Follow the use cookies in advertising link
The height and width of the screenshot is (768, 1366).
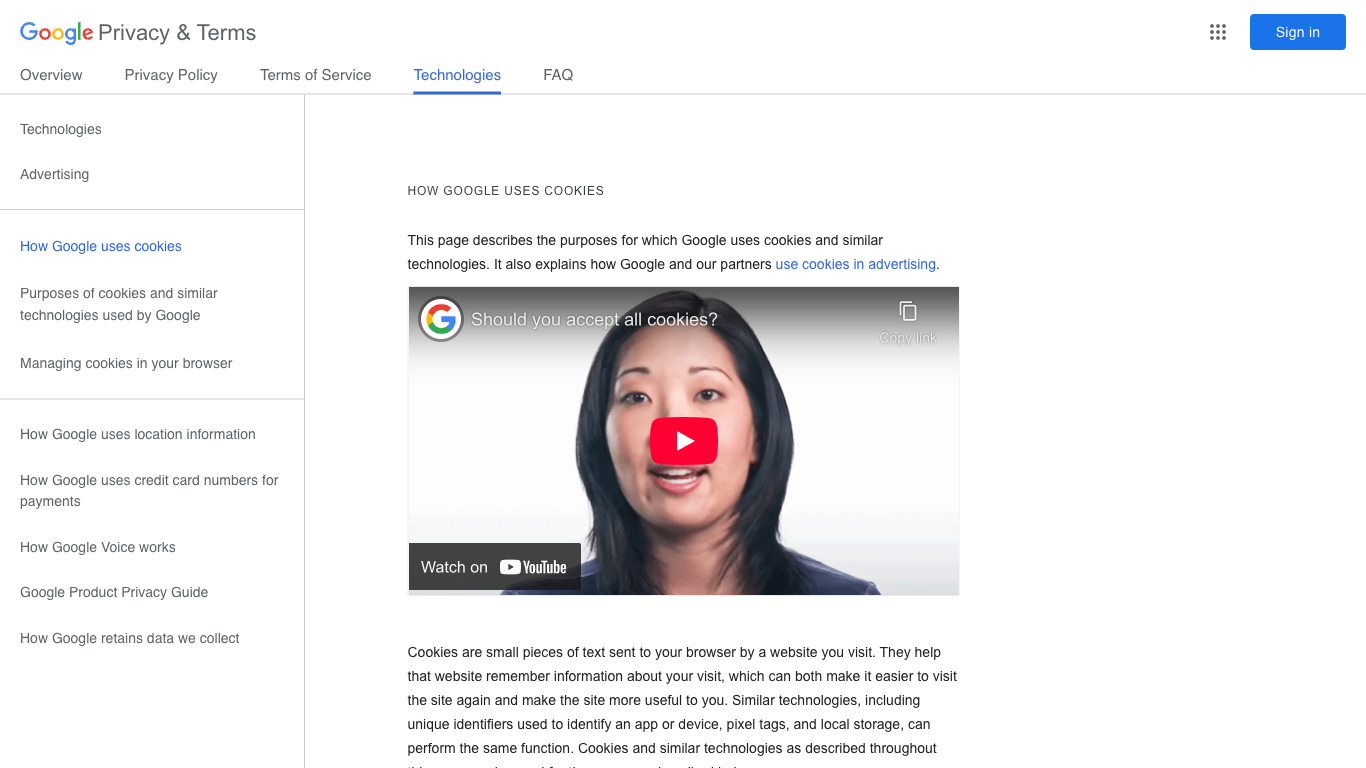click(856, 264)
